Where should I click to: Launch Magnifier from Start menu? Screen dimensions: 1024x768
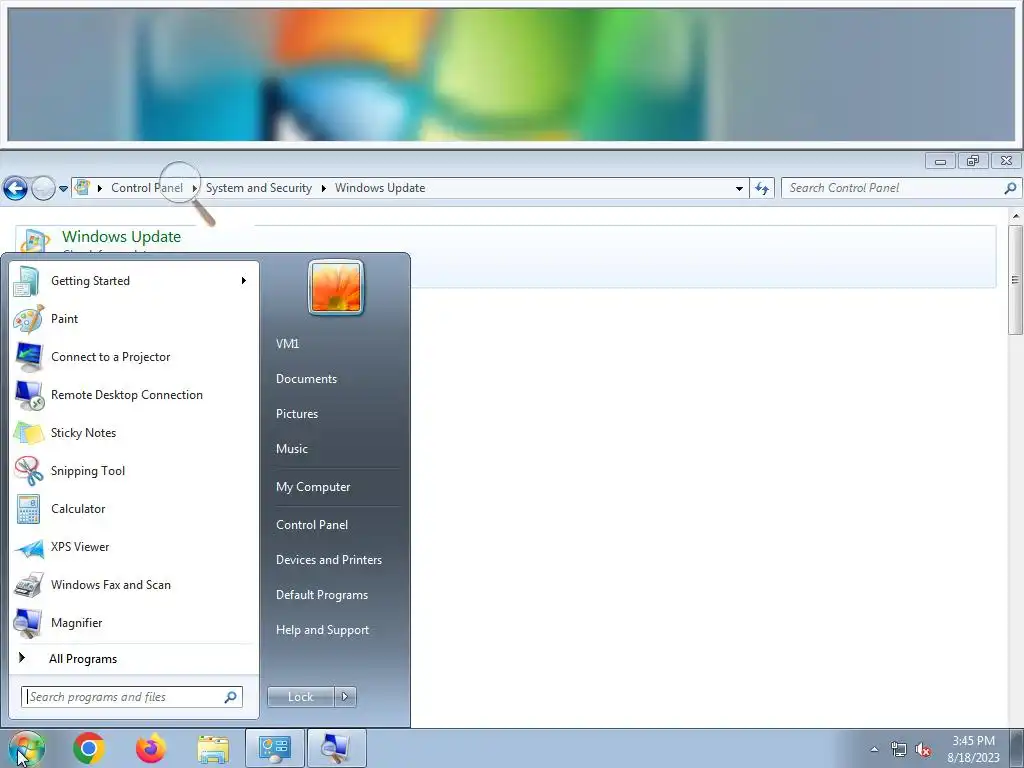point(134,622)
